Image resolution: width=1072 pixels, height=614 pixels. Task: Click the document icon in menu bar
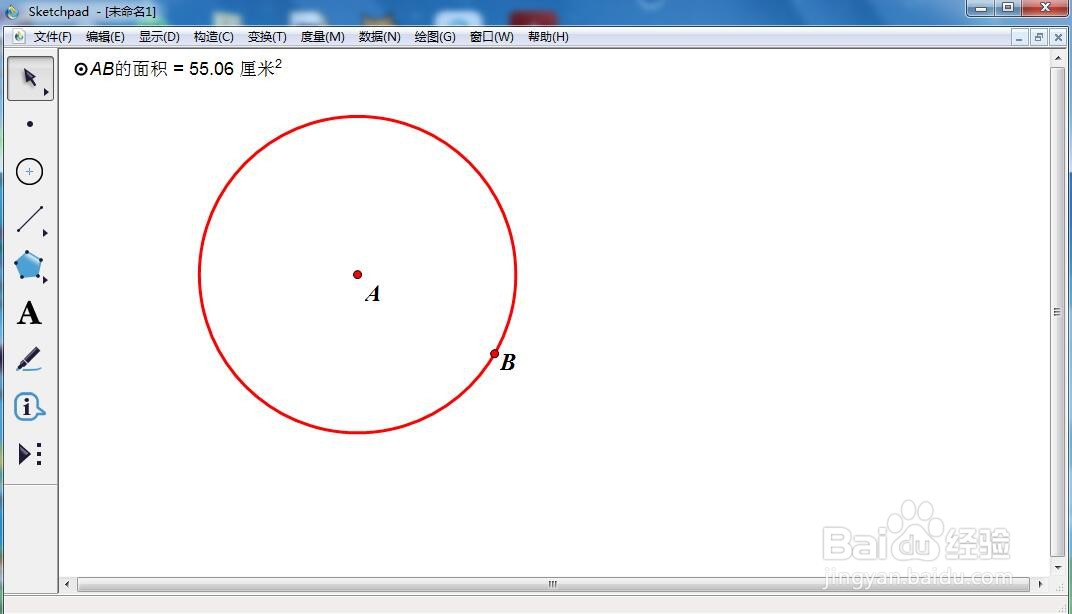(x=19, y=37)
